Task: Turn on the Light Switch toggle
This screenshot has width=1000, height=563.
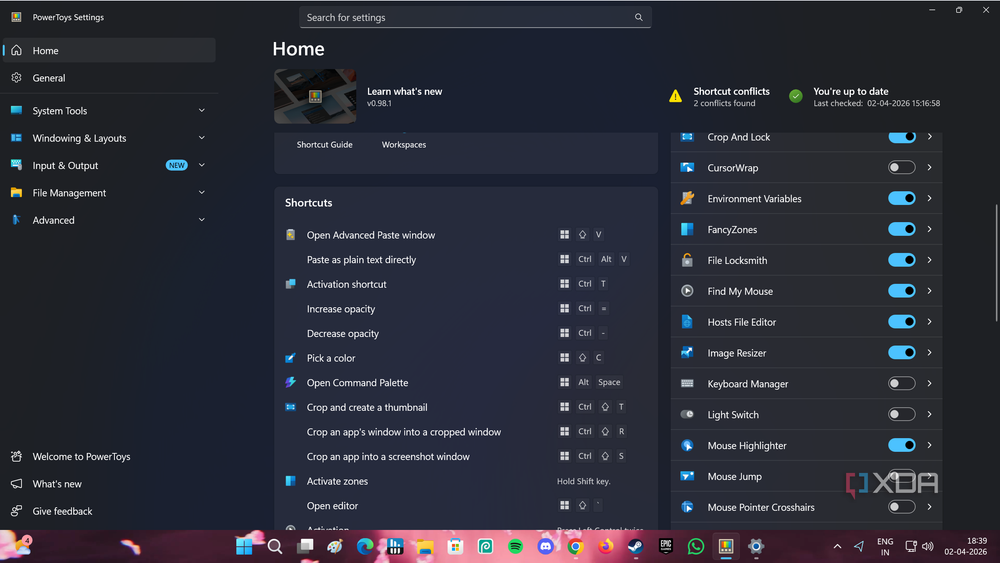Action: (x=902, y=414)
